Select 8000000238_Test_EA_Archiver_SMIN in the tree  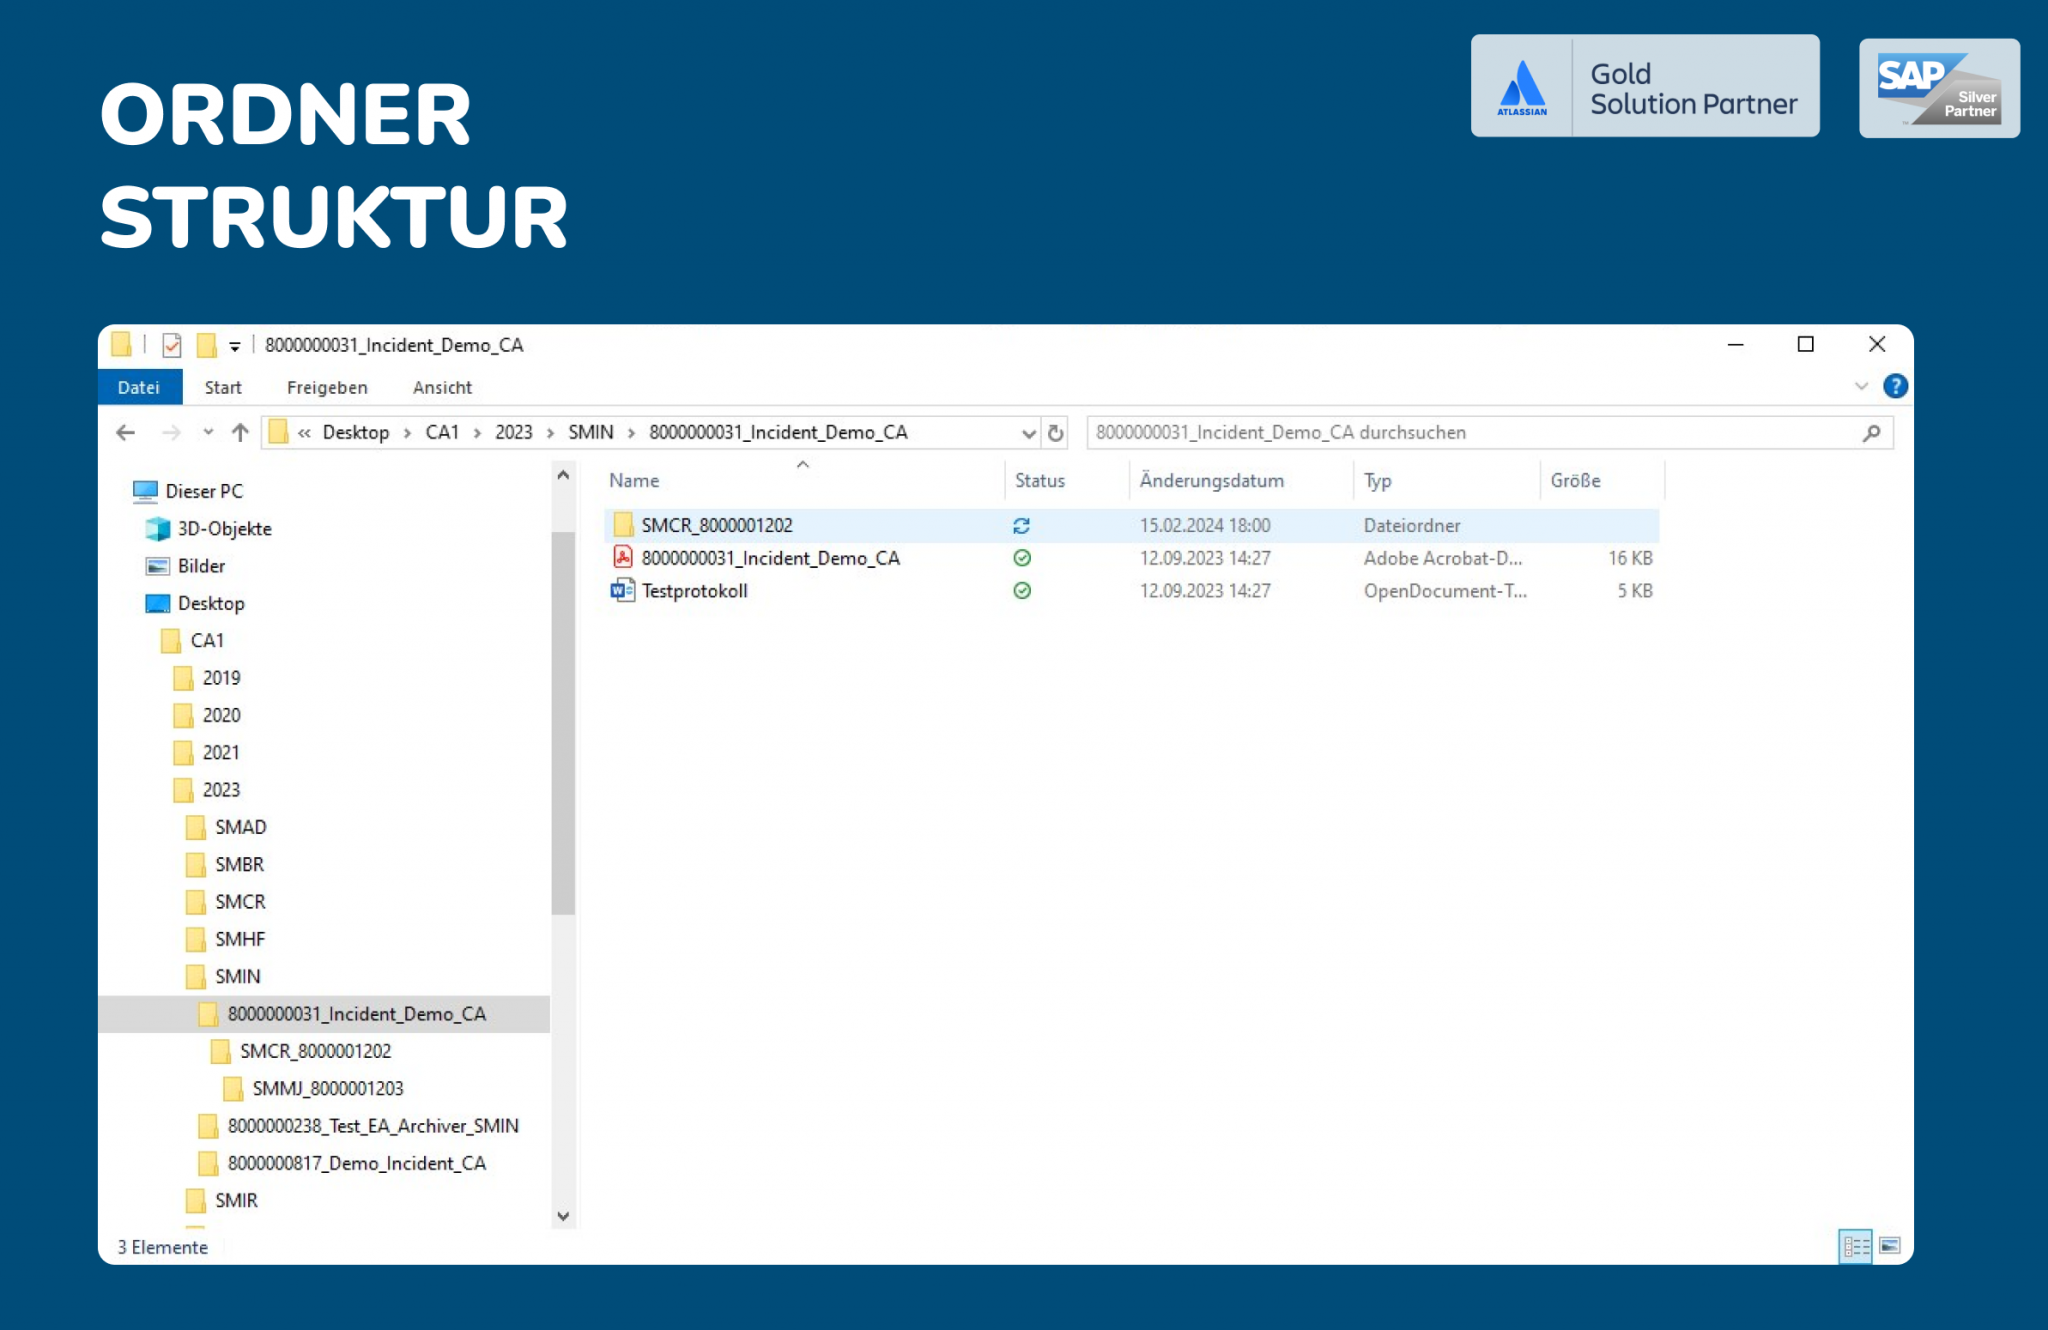[372, 1126]
